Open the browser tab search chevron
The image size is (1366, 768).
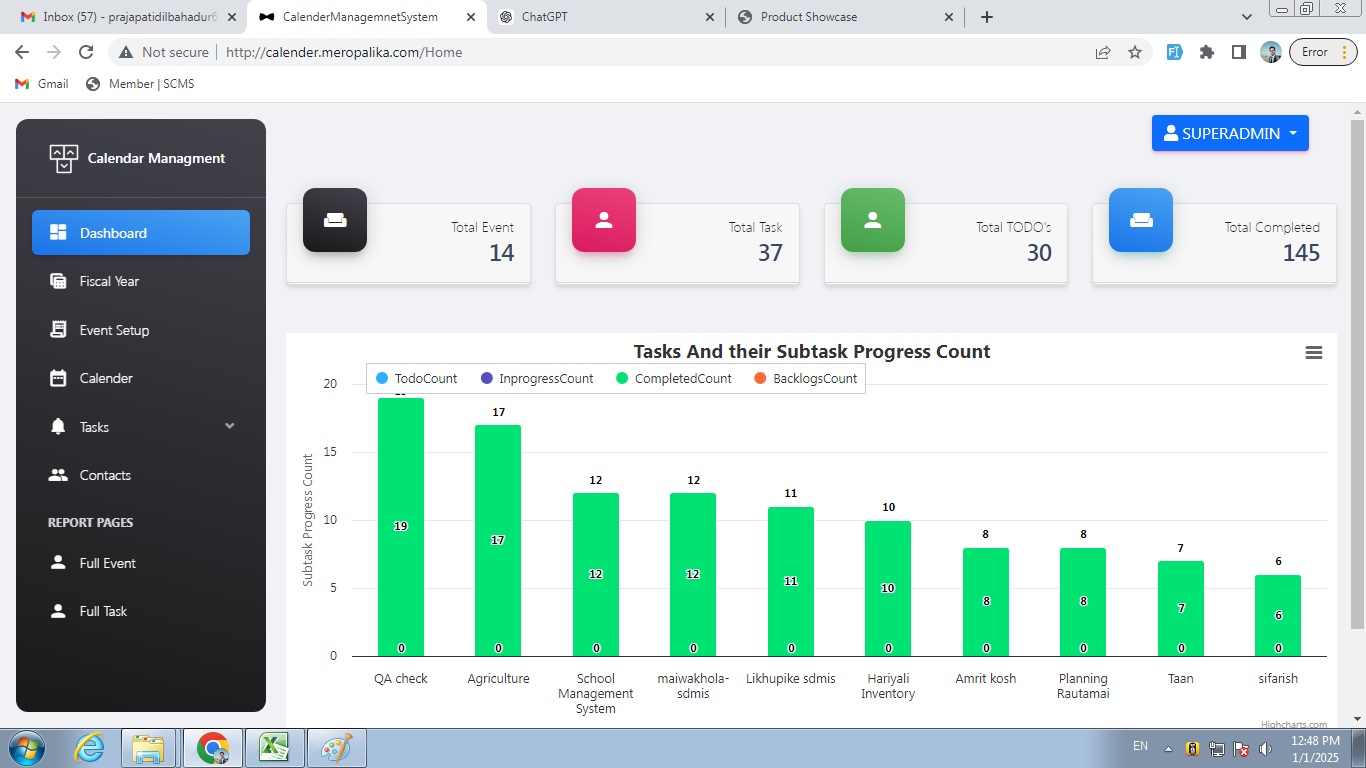point(1246,17)
